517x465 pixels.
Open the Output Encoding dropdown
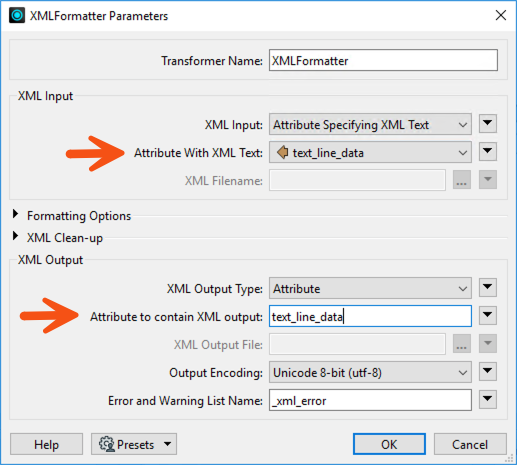[x=370, y=372]
